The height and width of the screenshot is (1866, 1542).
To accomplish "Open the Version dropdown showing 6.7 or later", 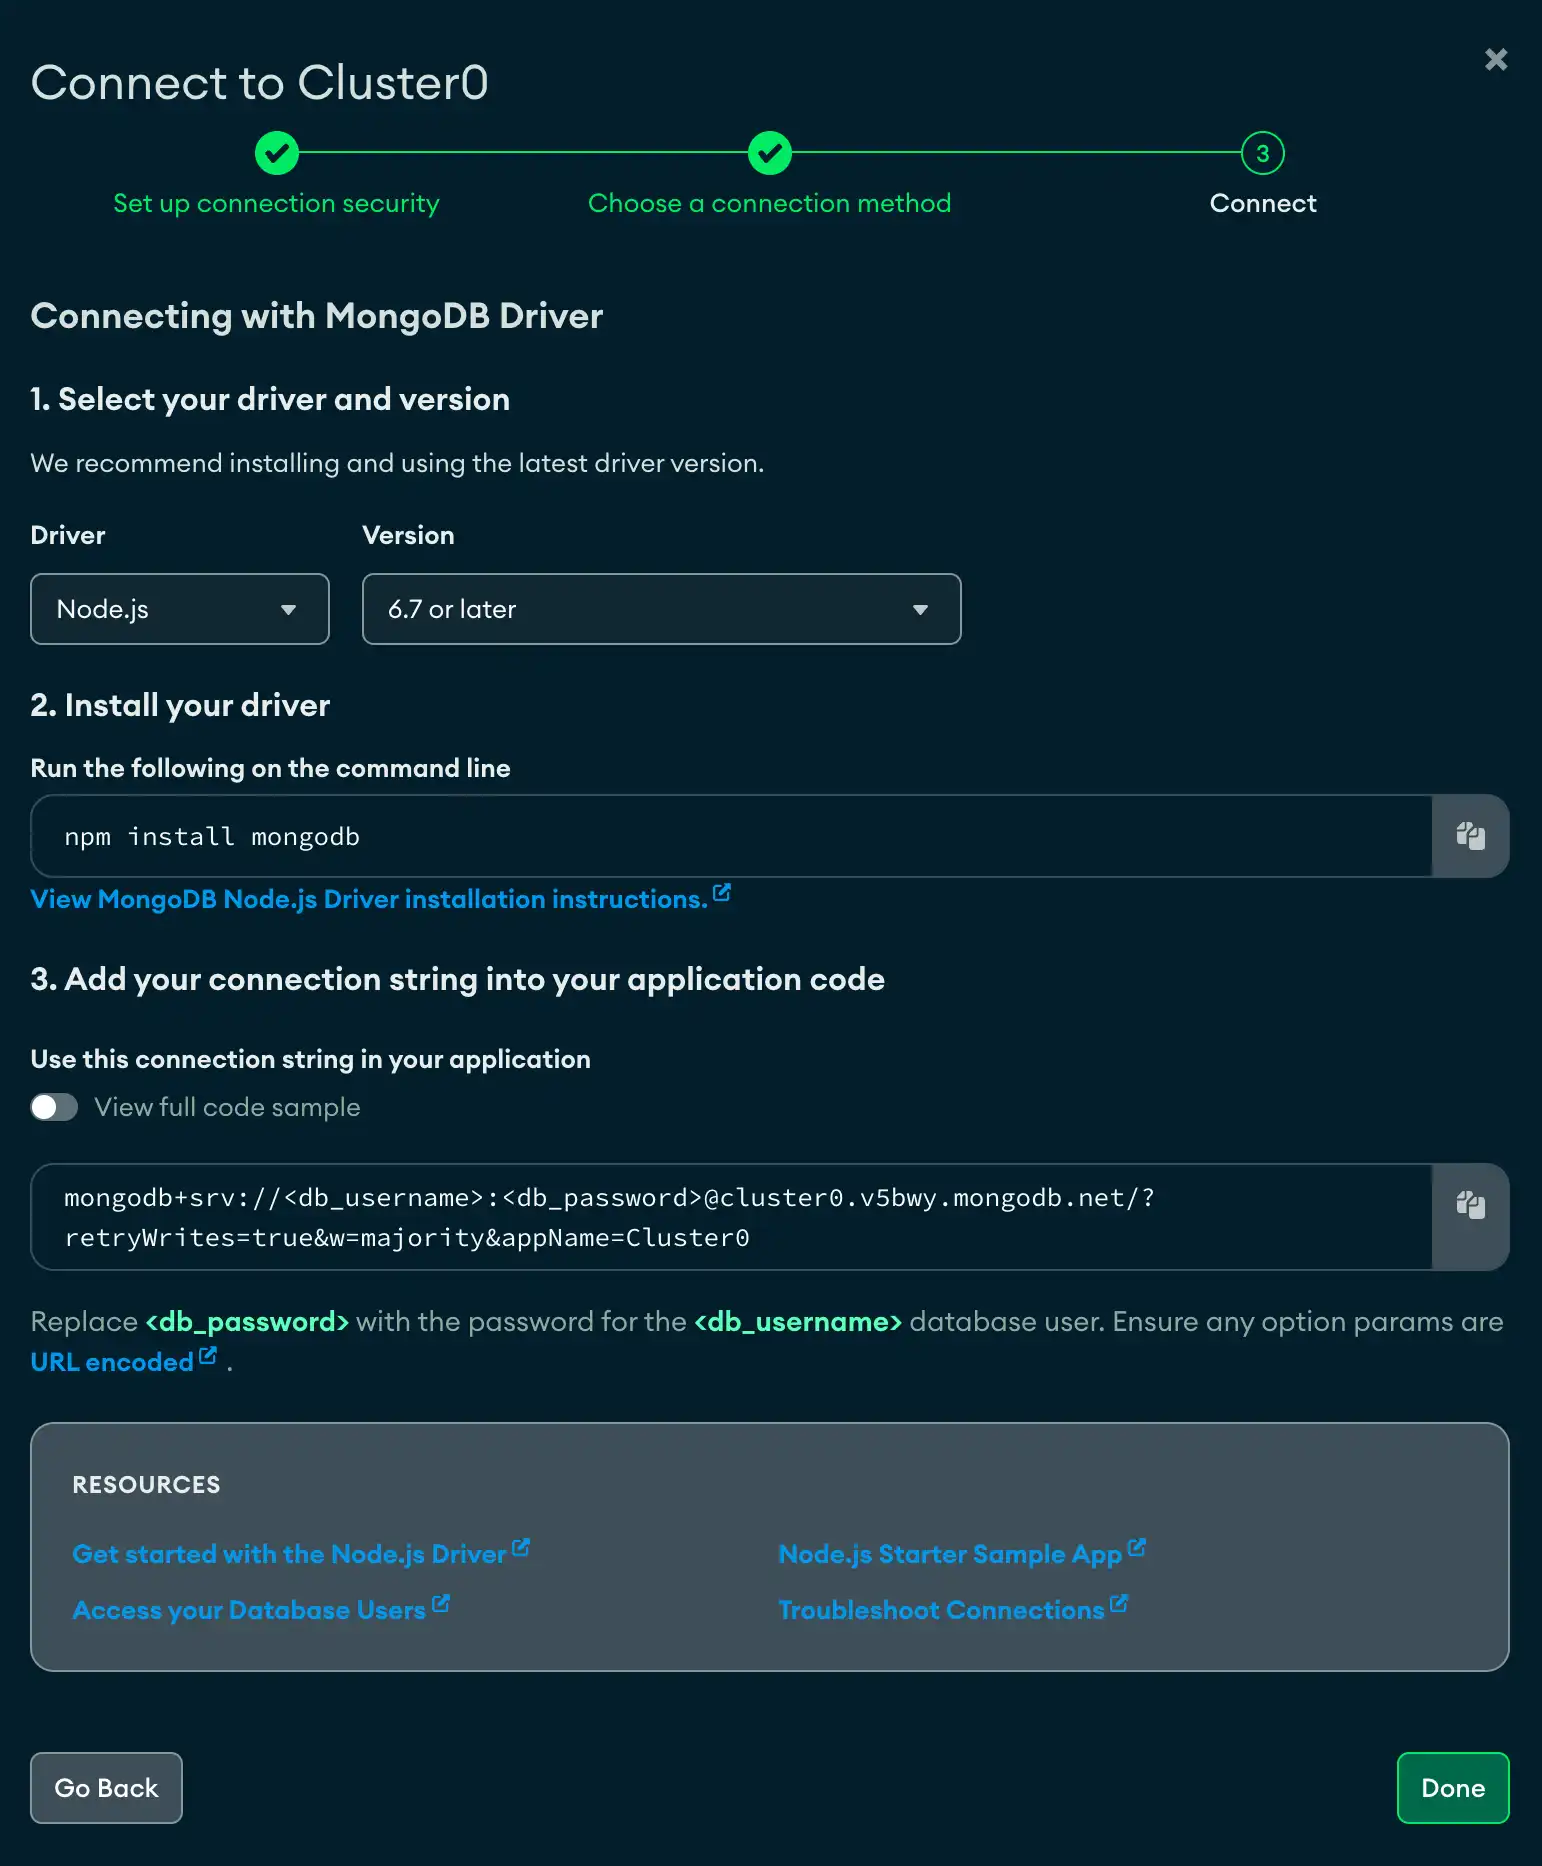I will [660, 609].
